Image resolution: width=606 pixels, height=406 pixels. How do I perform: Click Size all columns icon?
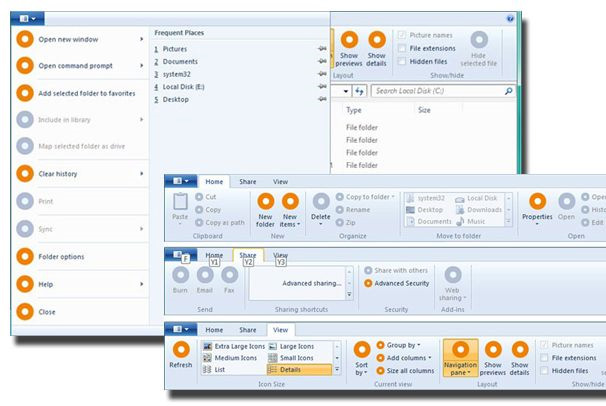point(382,370)
